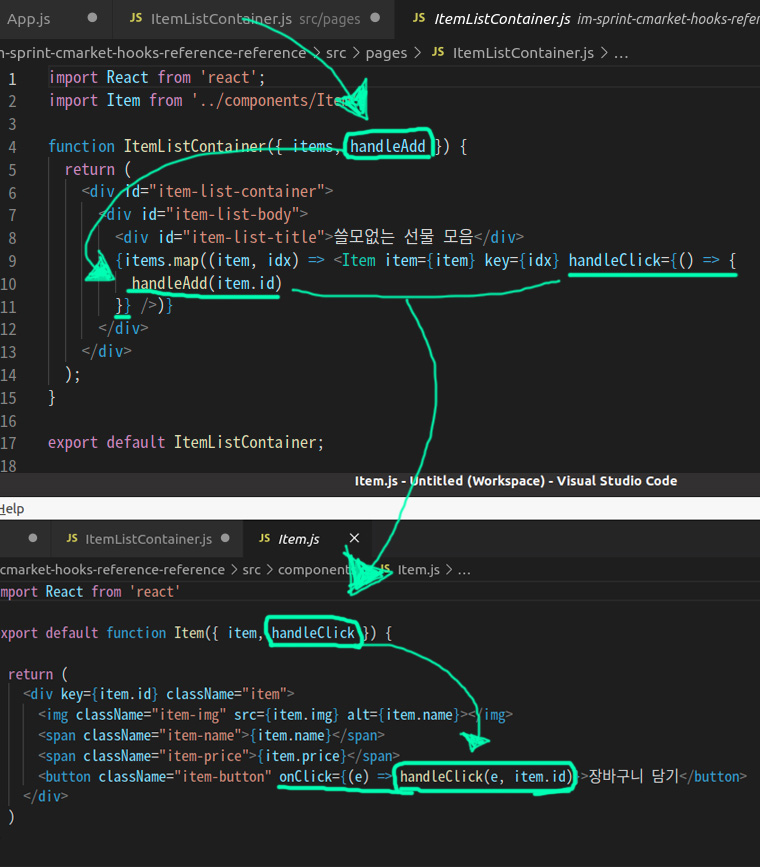Click line number 9 in gutter
Screen dimensions: 760x867
point(12,262)
